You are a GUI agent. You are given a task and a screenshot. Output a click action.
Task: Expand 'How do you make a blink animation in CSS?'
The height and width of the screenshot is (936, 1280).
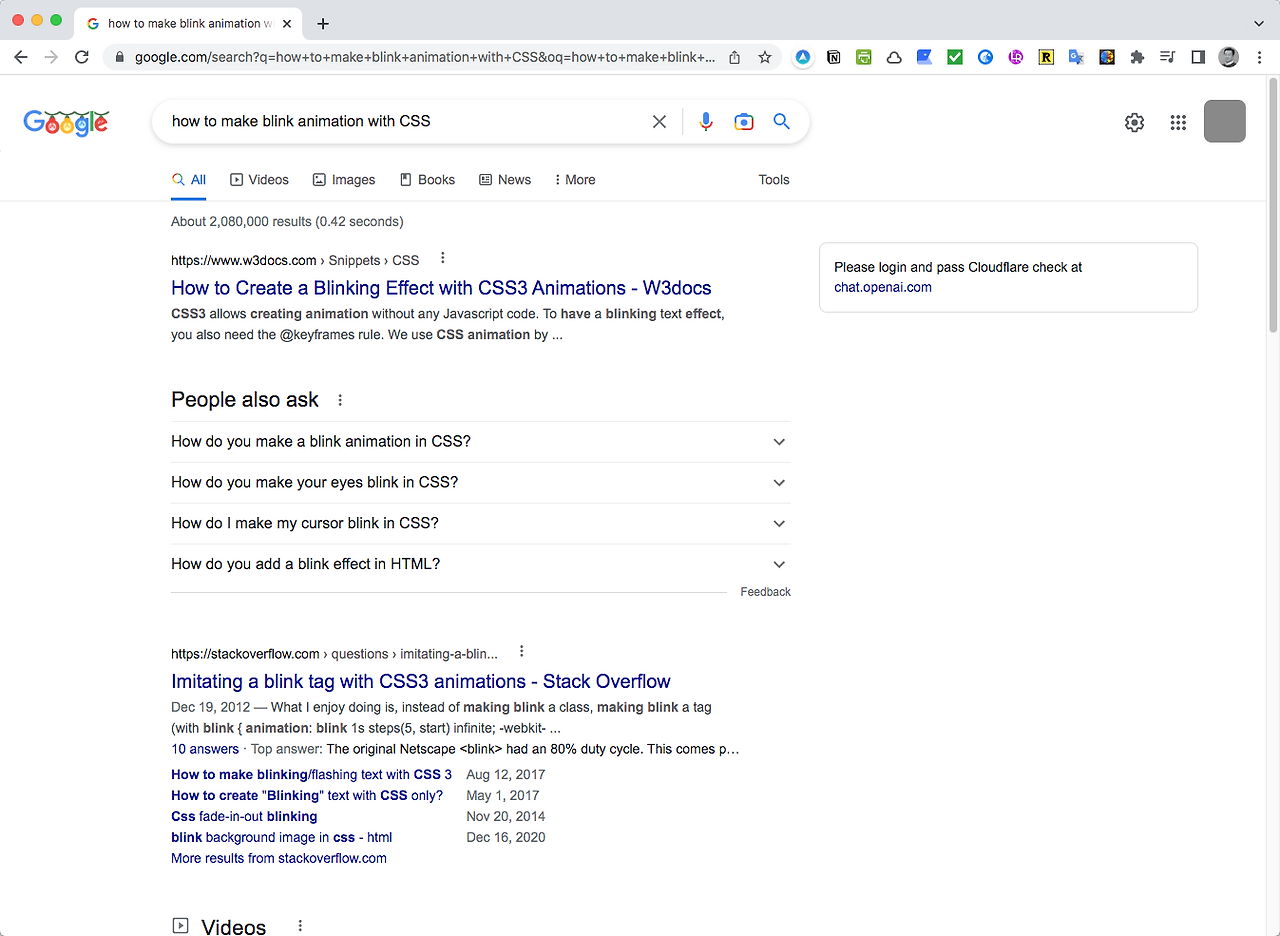pyautogui.click(x=481, y=441)
